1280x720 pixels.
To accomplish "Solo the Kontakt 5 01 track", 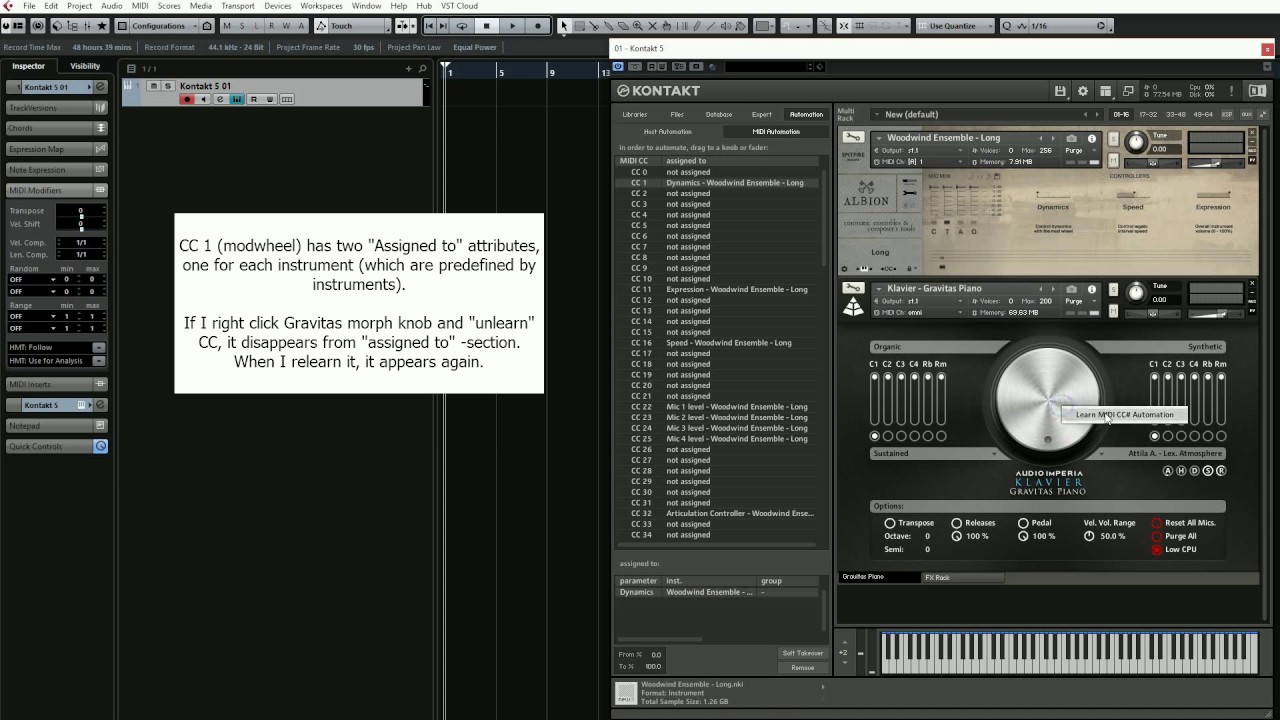I will pos(168,86).
